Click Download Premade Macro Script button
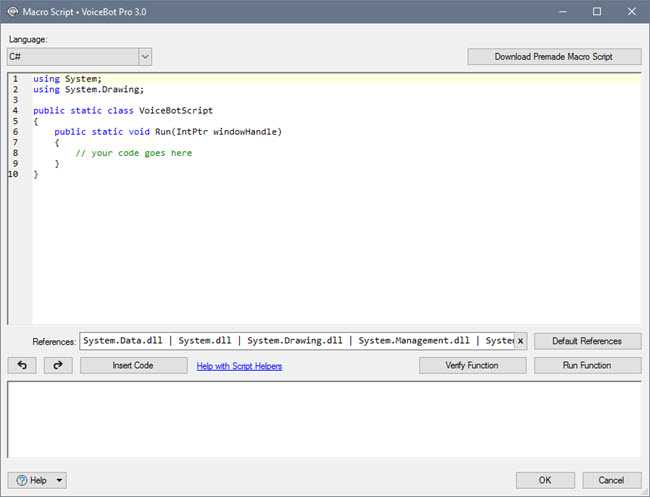The width and height of the screenshot is (650, 497). point(554,57)
